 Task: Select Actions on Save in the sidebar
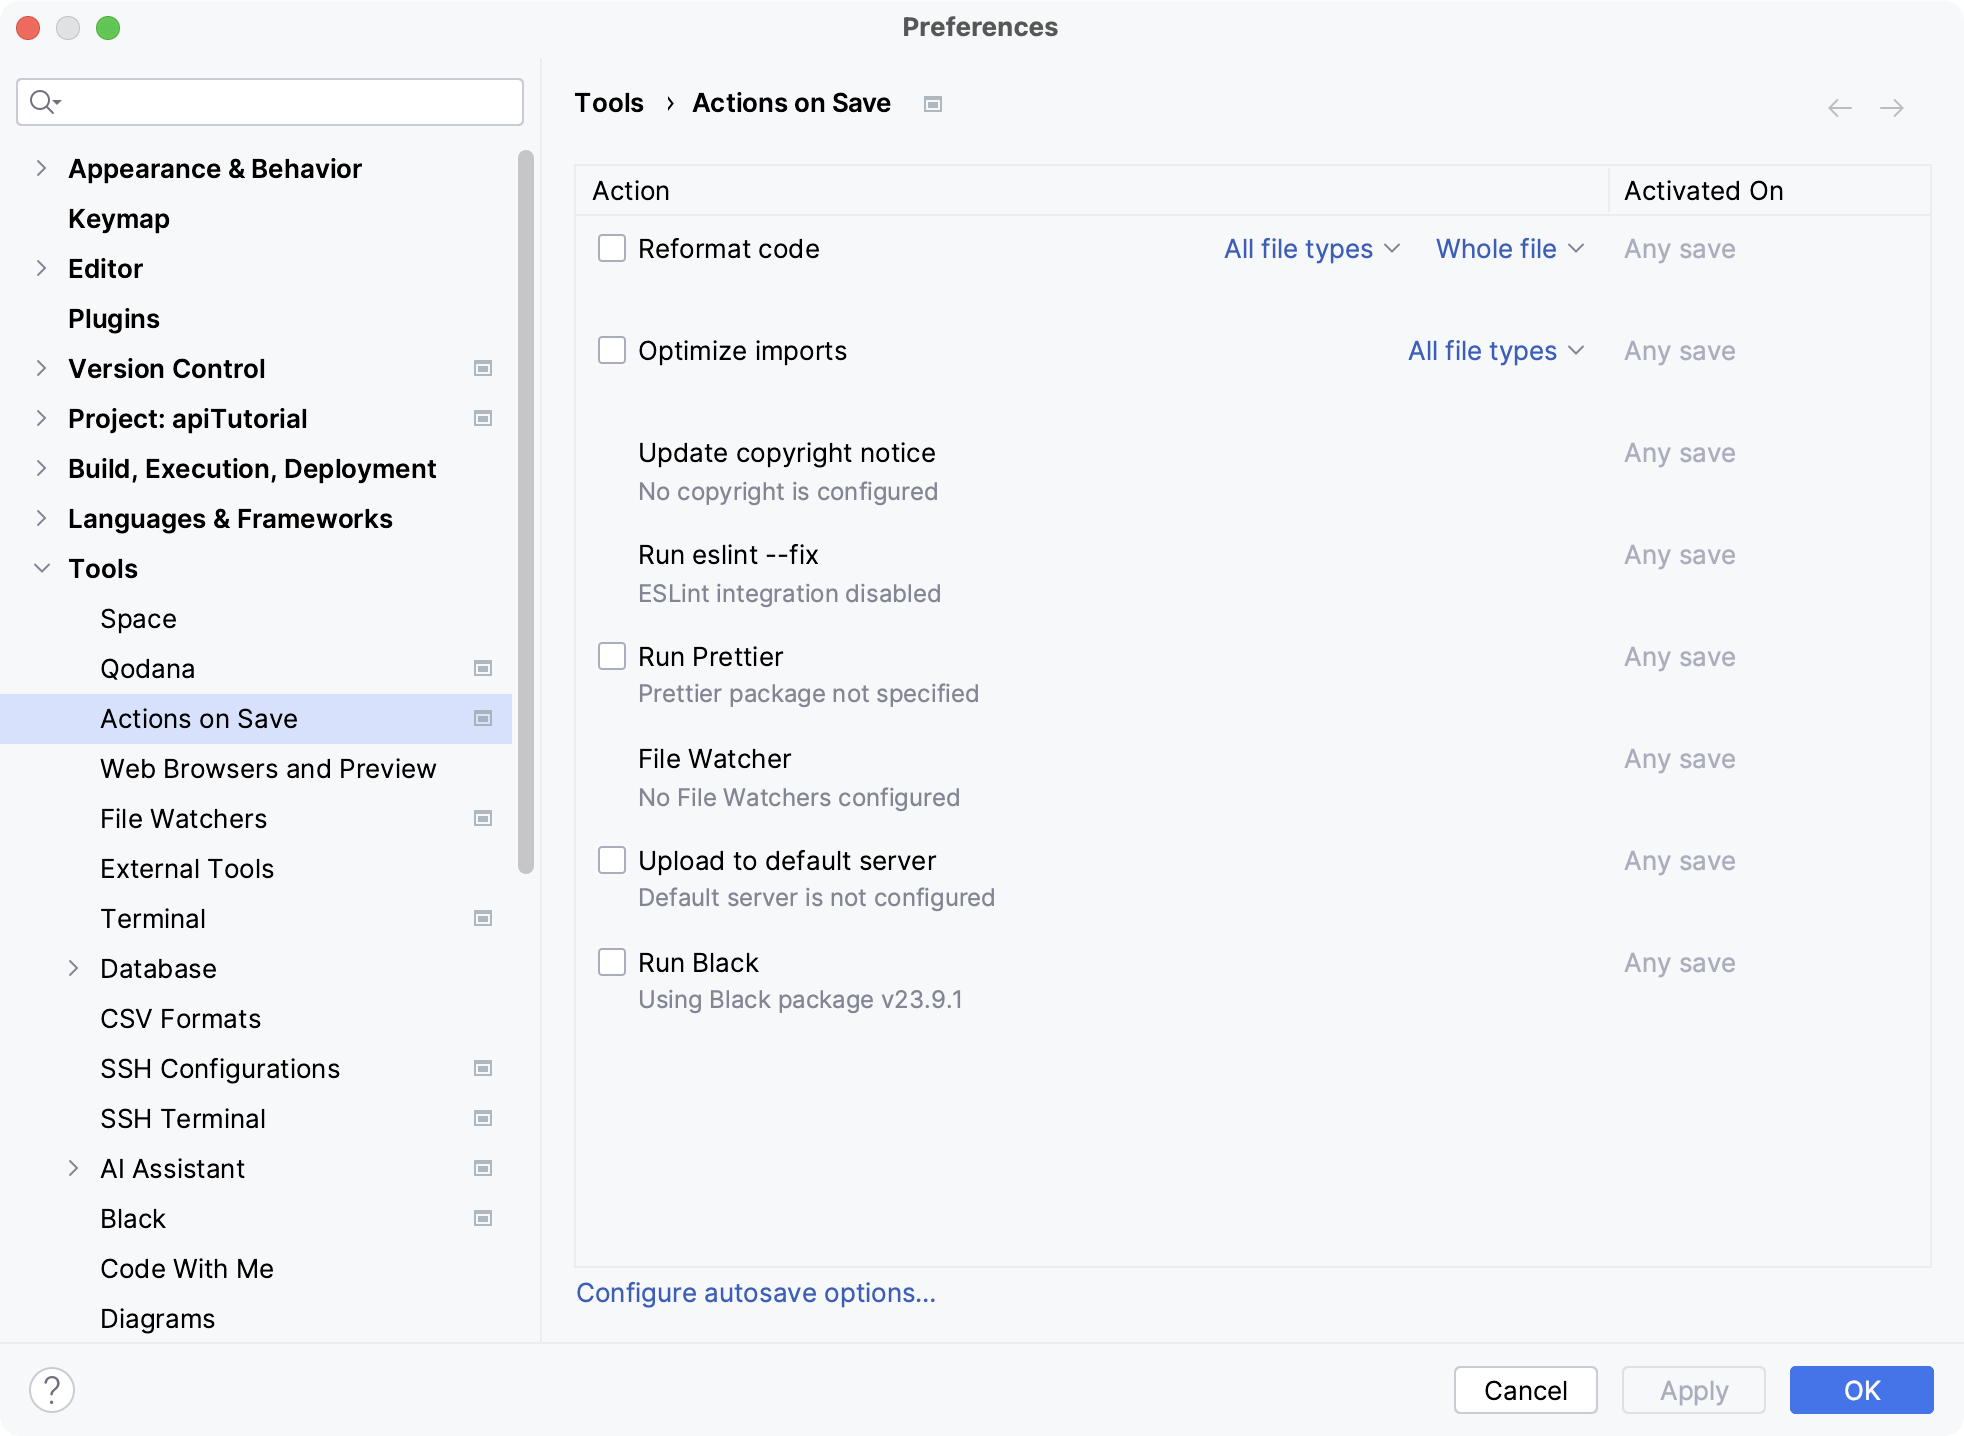[x=198, y=718]
